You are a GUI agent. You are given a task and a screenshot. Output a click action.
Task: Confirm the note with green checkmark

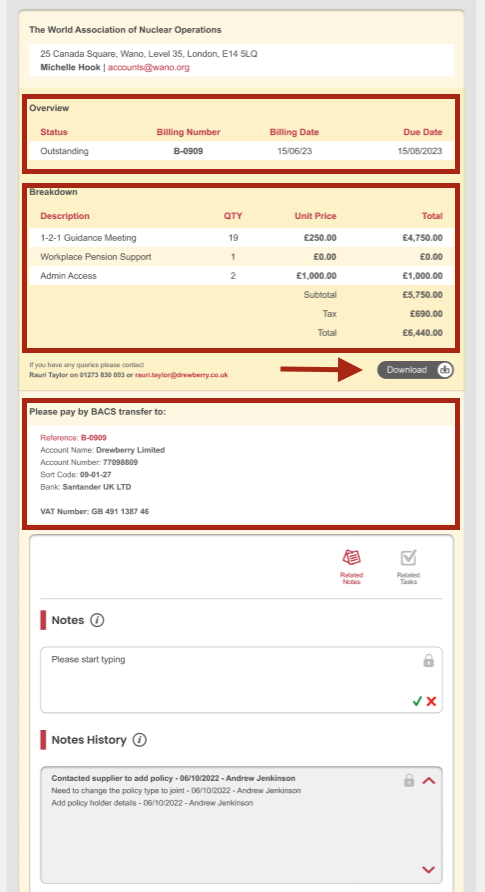[417, 701]
